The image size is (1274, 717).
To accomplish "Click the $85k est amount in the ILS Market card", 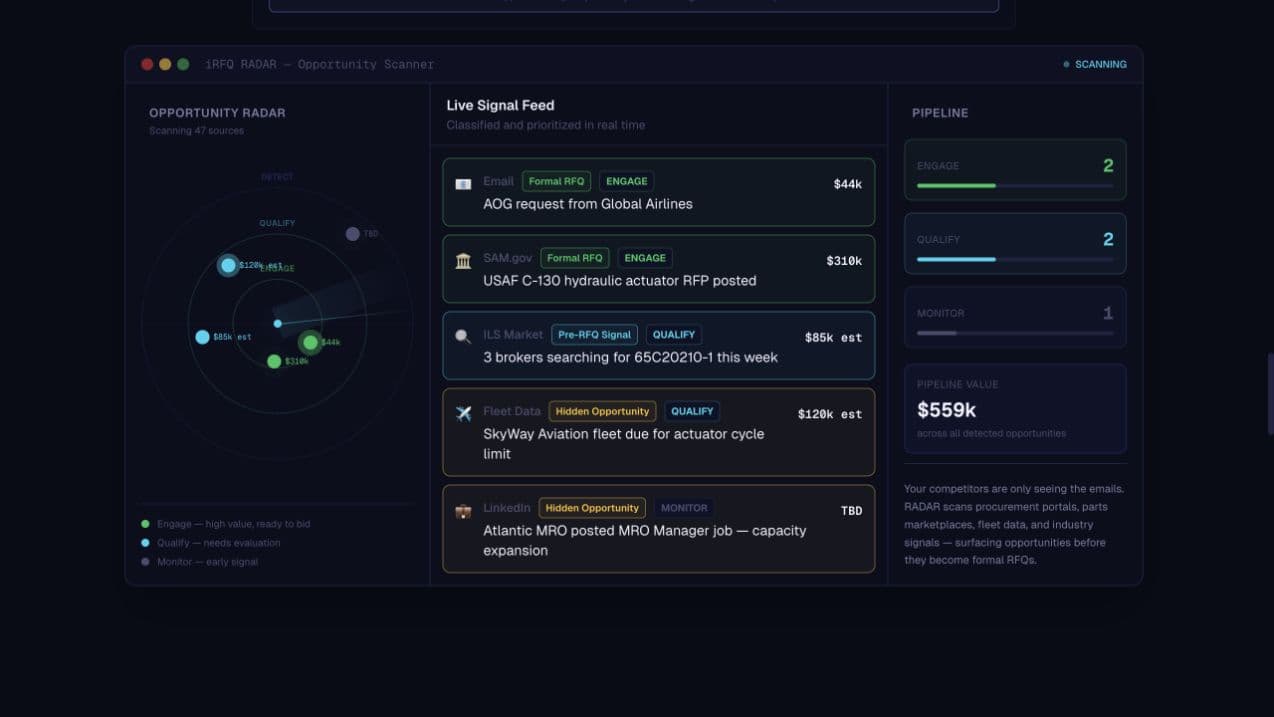I will [x=833, y=338].
